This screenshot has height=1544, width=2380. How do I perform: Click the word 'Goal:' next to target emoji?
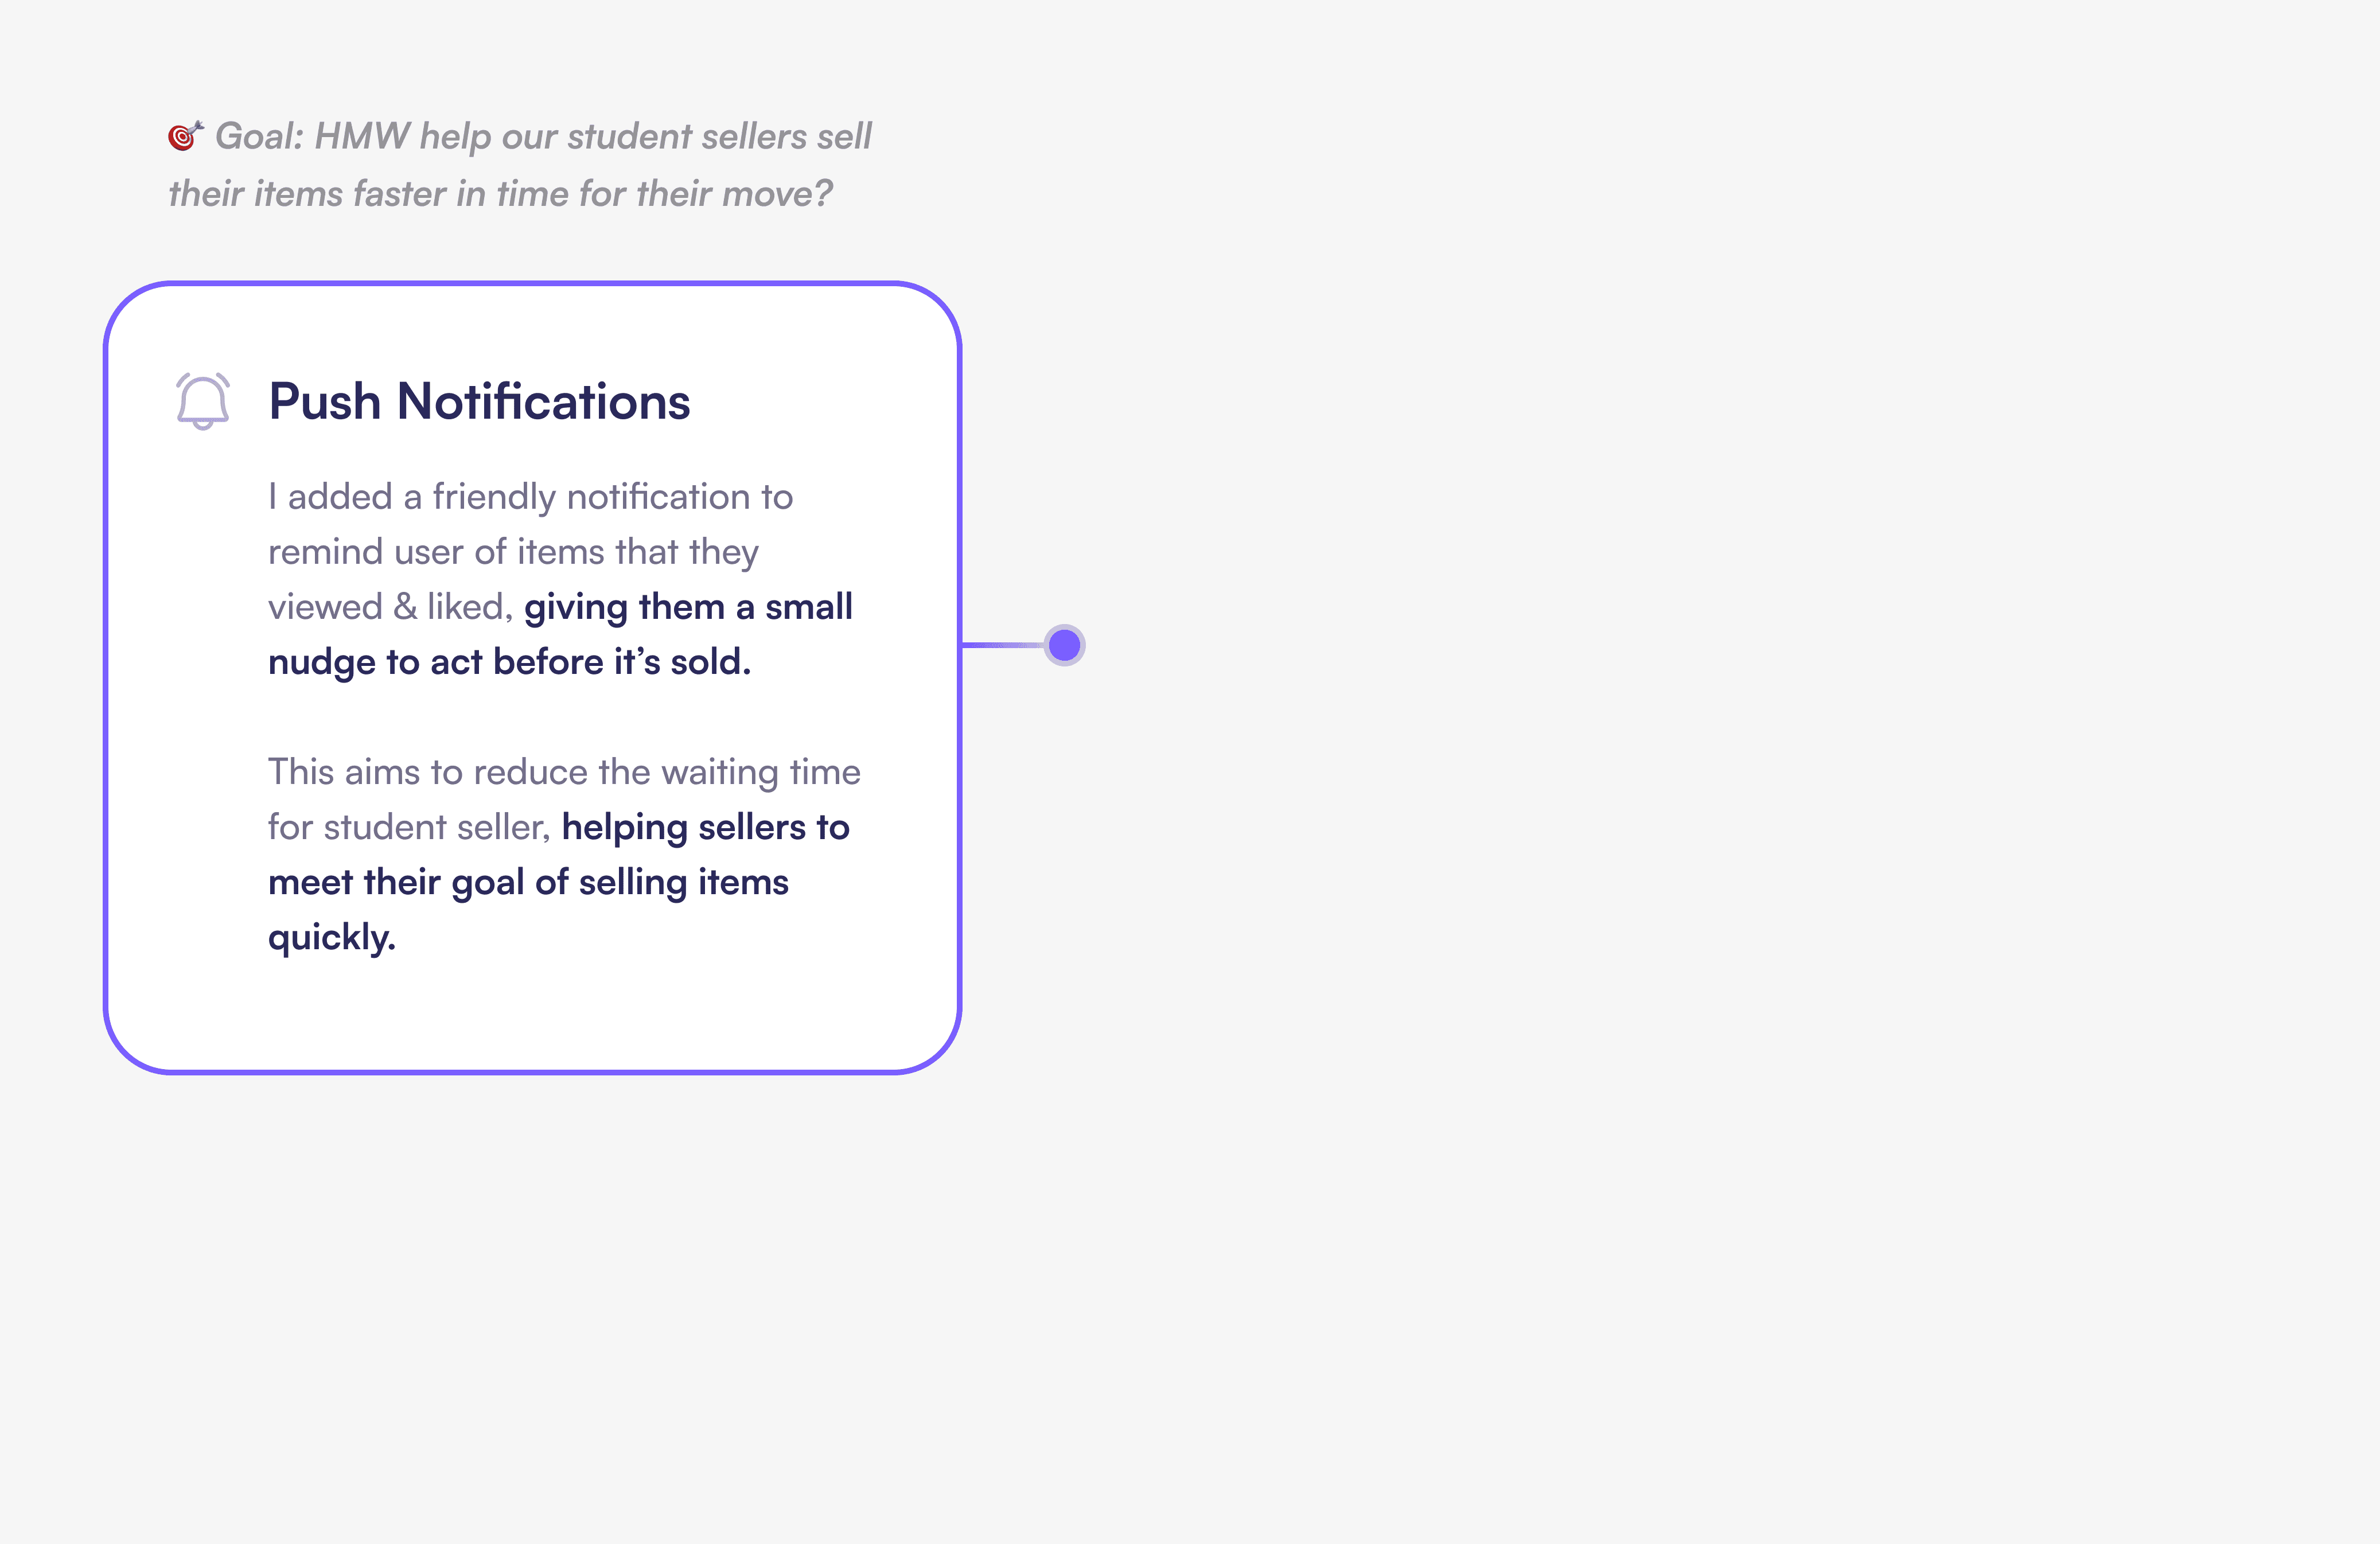259,136
